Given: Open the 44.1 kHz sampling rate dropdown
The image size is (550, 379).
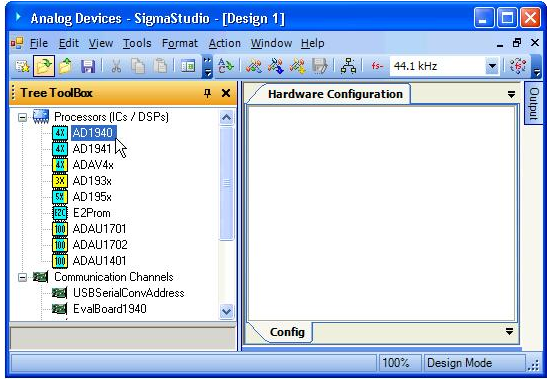Looking at the screenshot, I should [492, 66].
